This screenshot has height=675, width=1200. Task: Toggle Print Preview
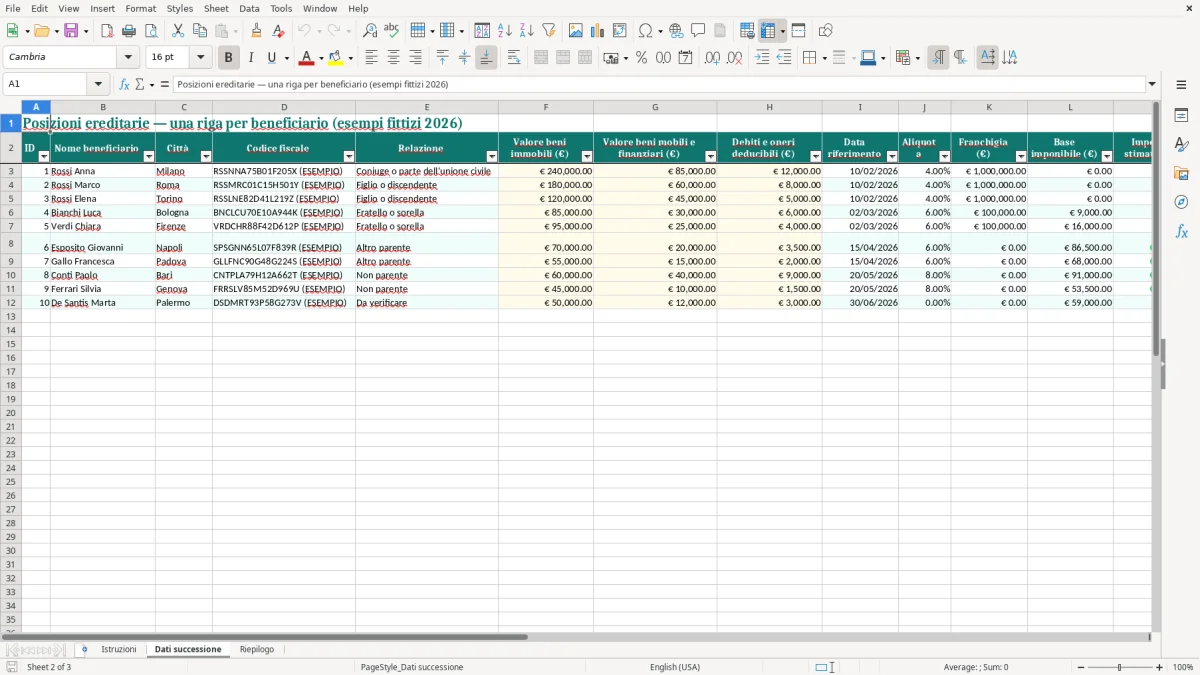151,31
